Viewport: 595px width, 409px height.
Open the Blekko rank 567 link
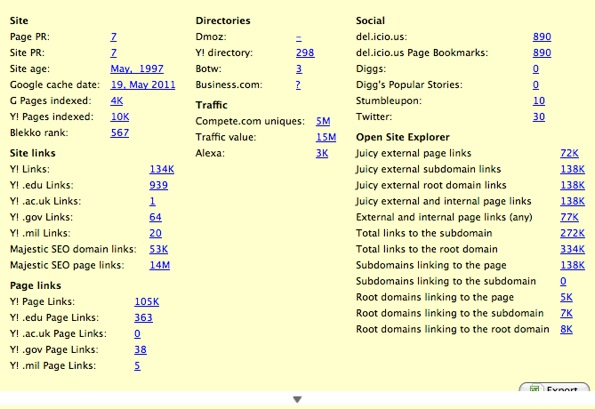(x=120, y=132)
